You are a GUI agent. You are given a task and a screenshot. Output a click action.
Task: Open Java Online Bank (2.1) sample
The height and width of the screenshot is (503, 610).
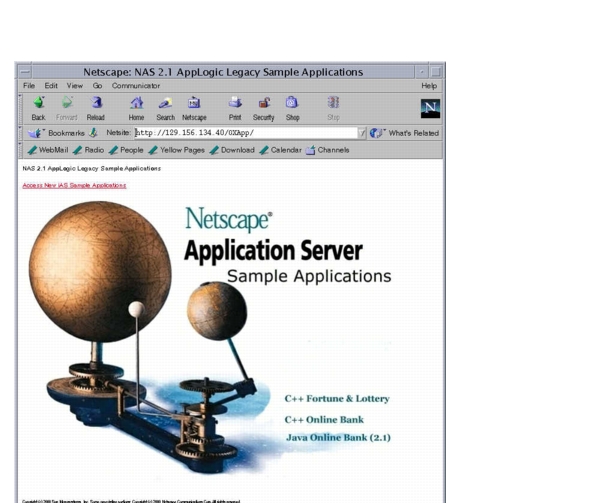[338, 438]
